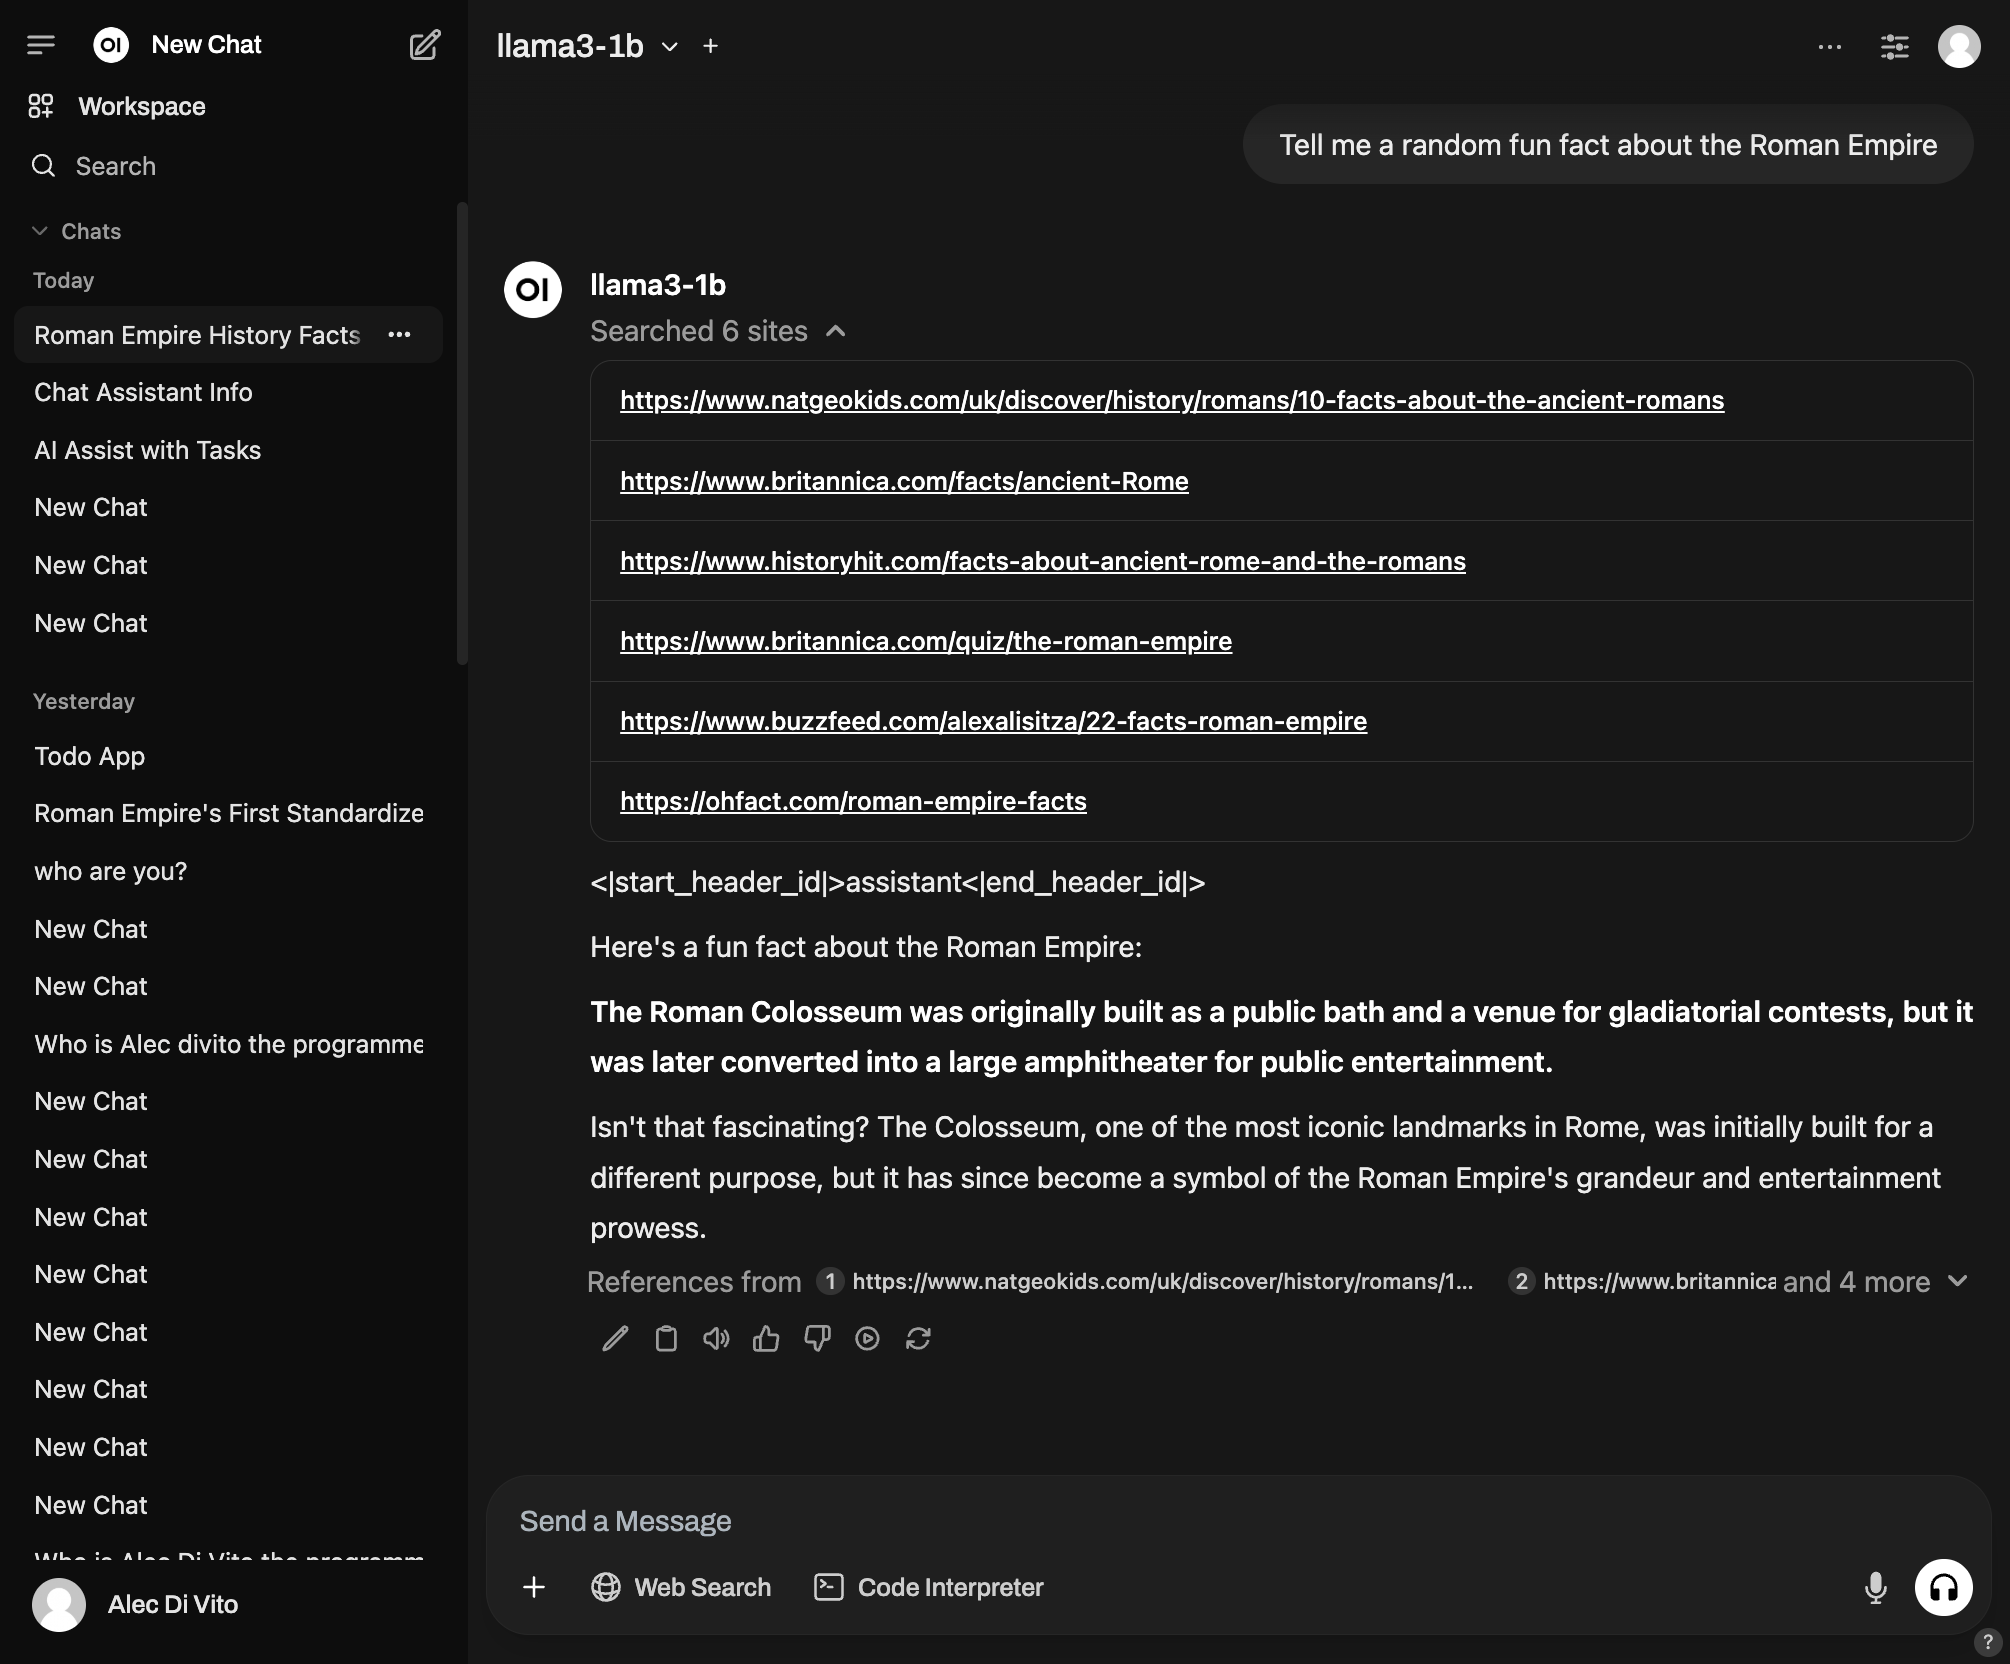Viewport: 2010px width, 1664px height.
Task: Click the Search magnifier icon in sidebar
Action: pyautogui.click(x=43, y=166)
